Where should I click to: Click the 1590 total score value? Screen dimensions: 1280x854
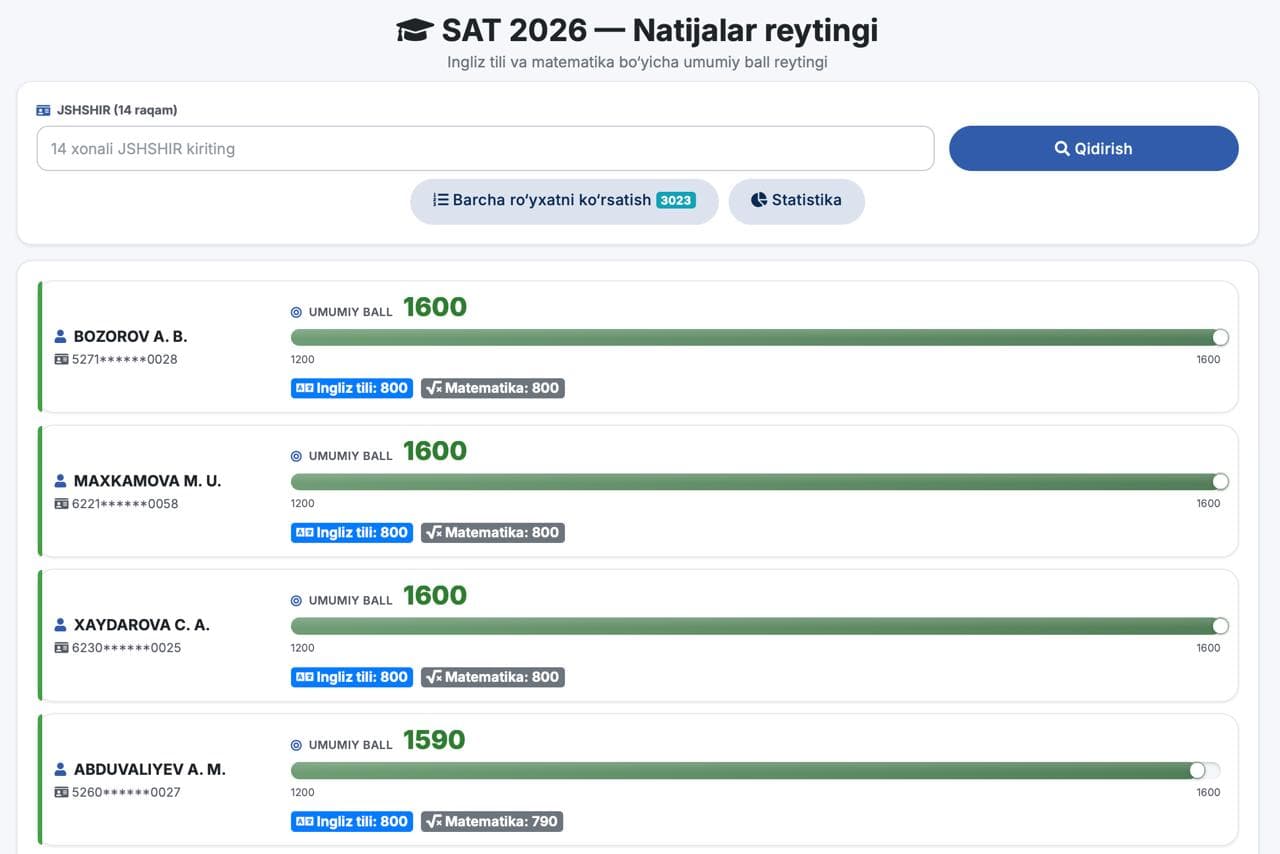[x=434, y=741]
